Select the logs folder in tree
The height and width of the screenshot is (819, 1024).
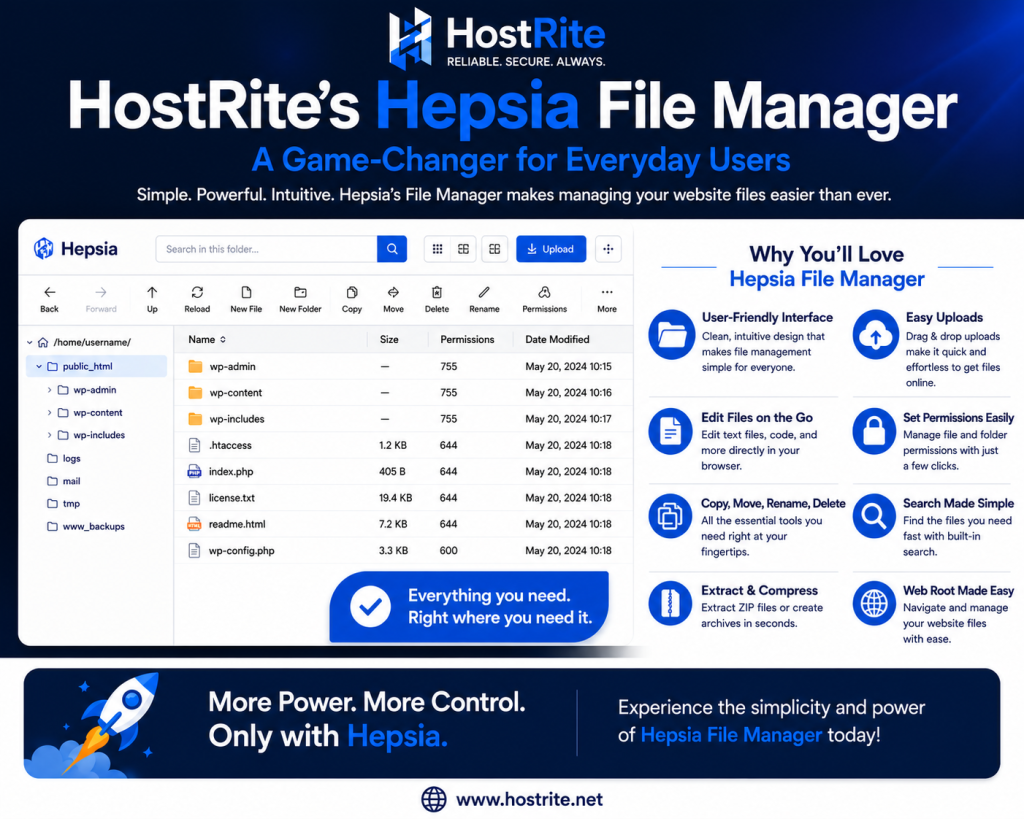64,458
